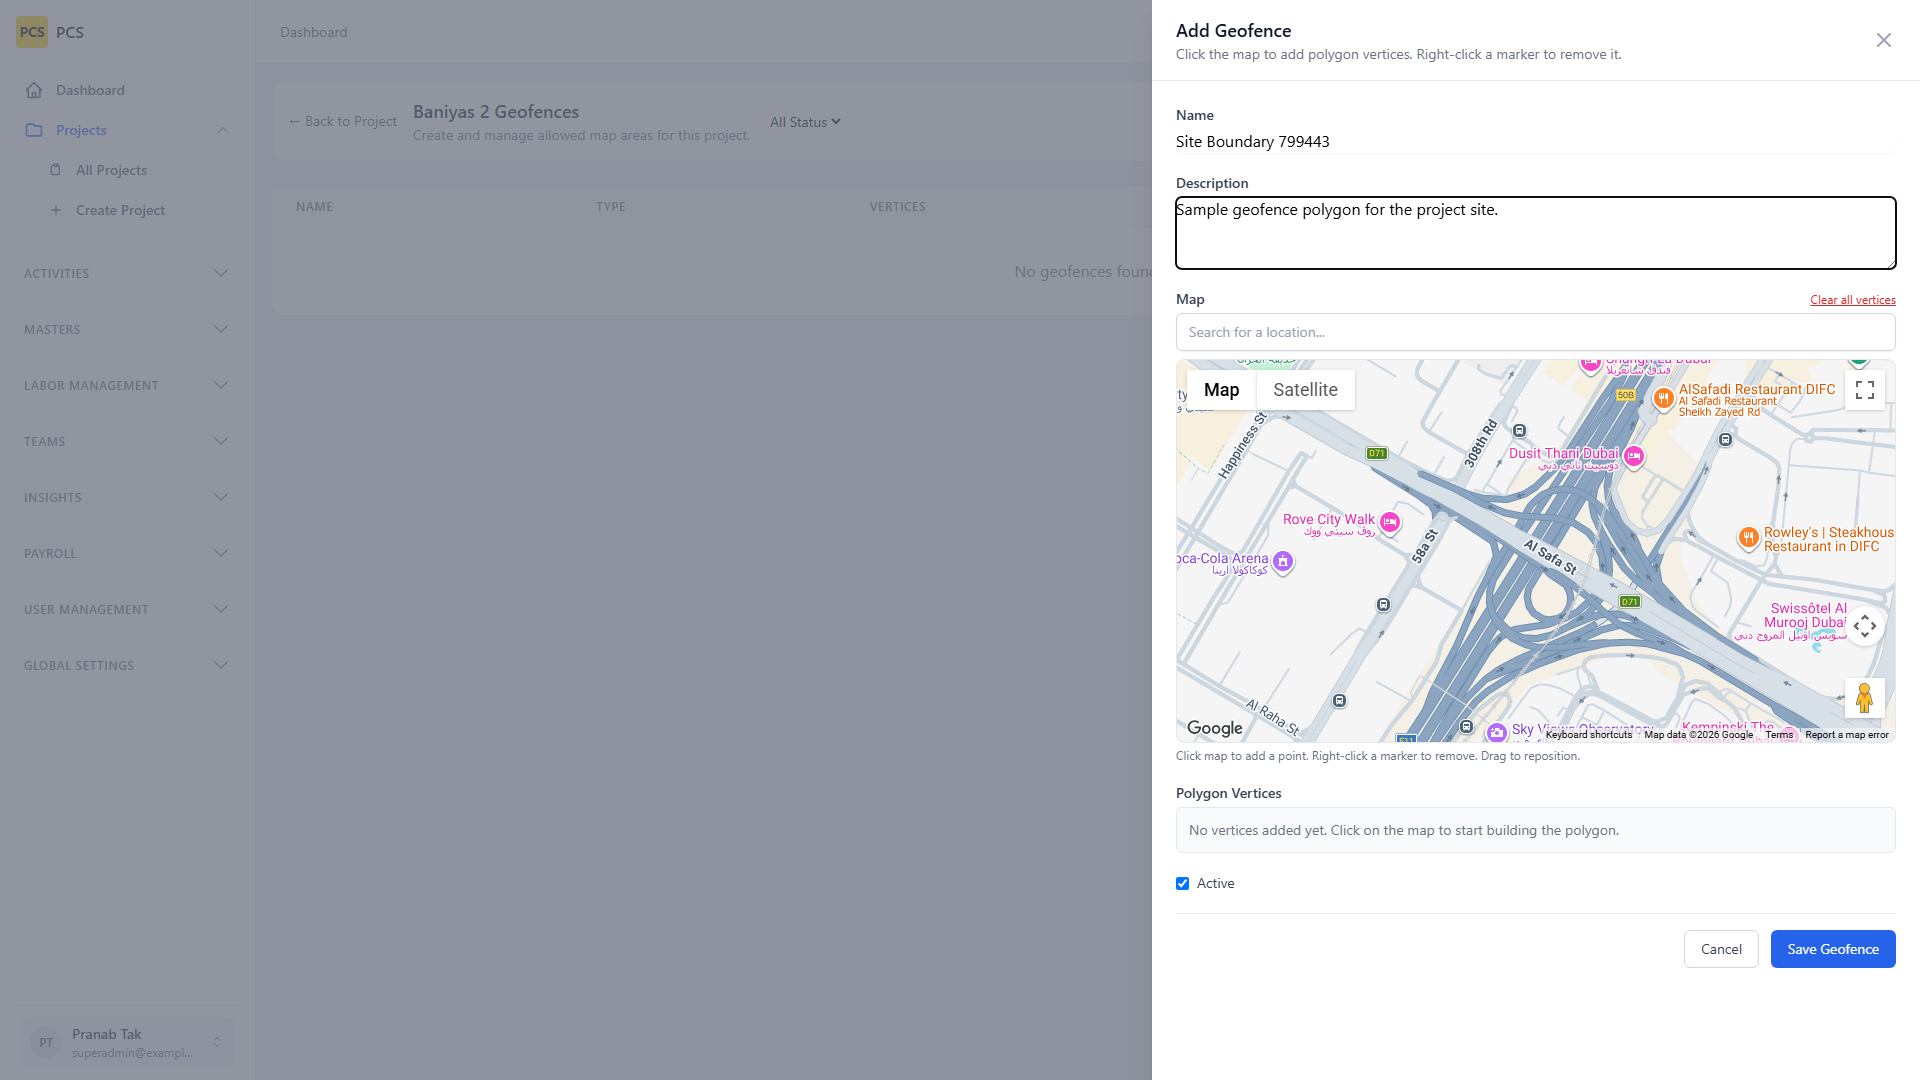Click the Al Safa St road label

point(1550,557)
